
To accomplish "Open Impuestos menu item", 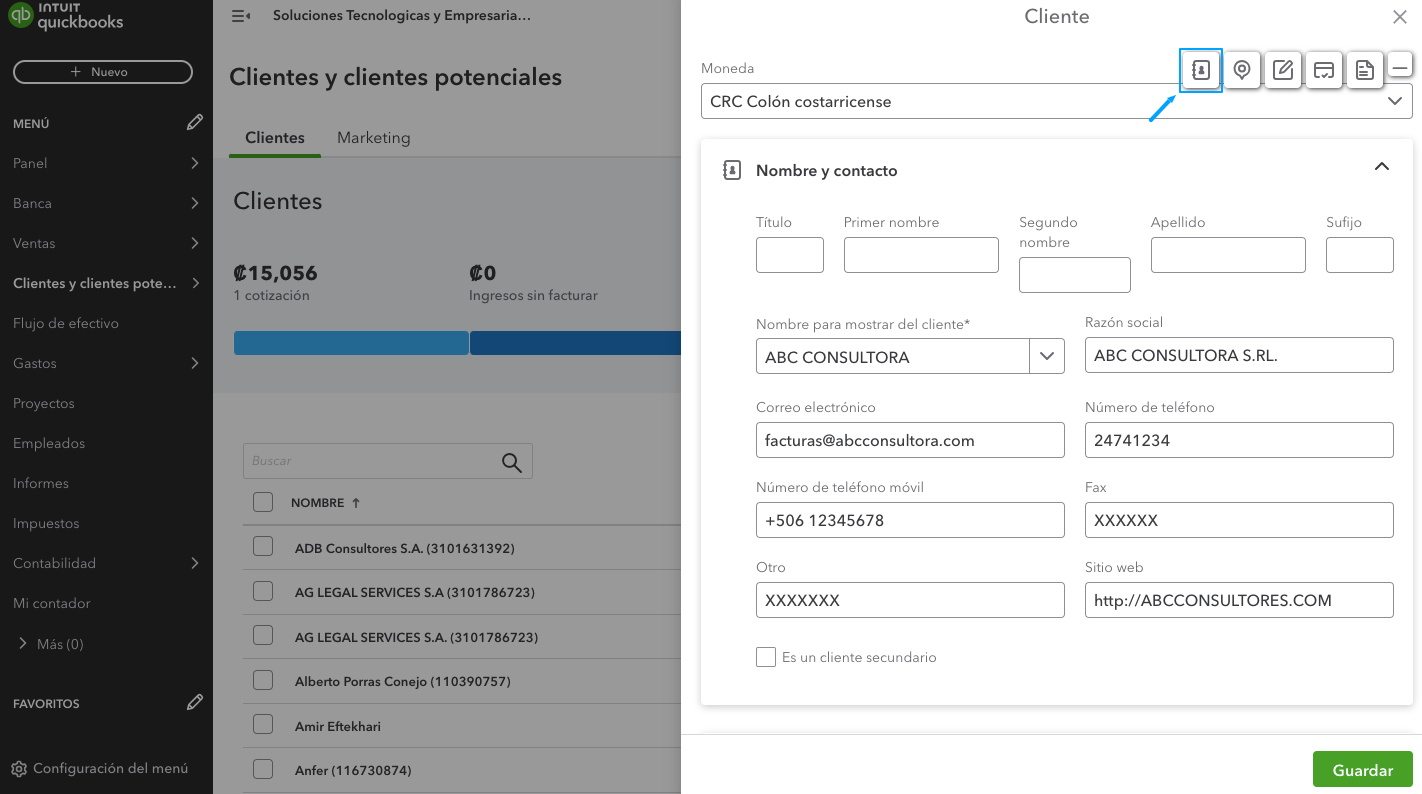I will pos(46,523).
